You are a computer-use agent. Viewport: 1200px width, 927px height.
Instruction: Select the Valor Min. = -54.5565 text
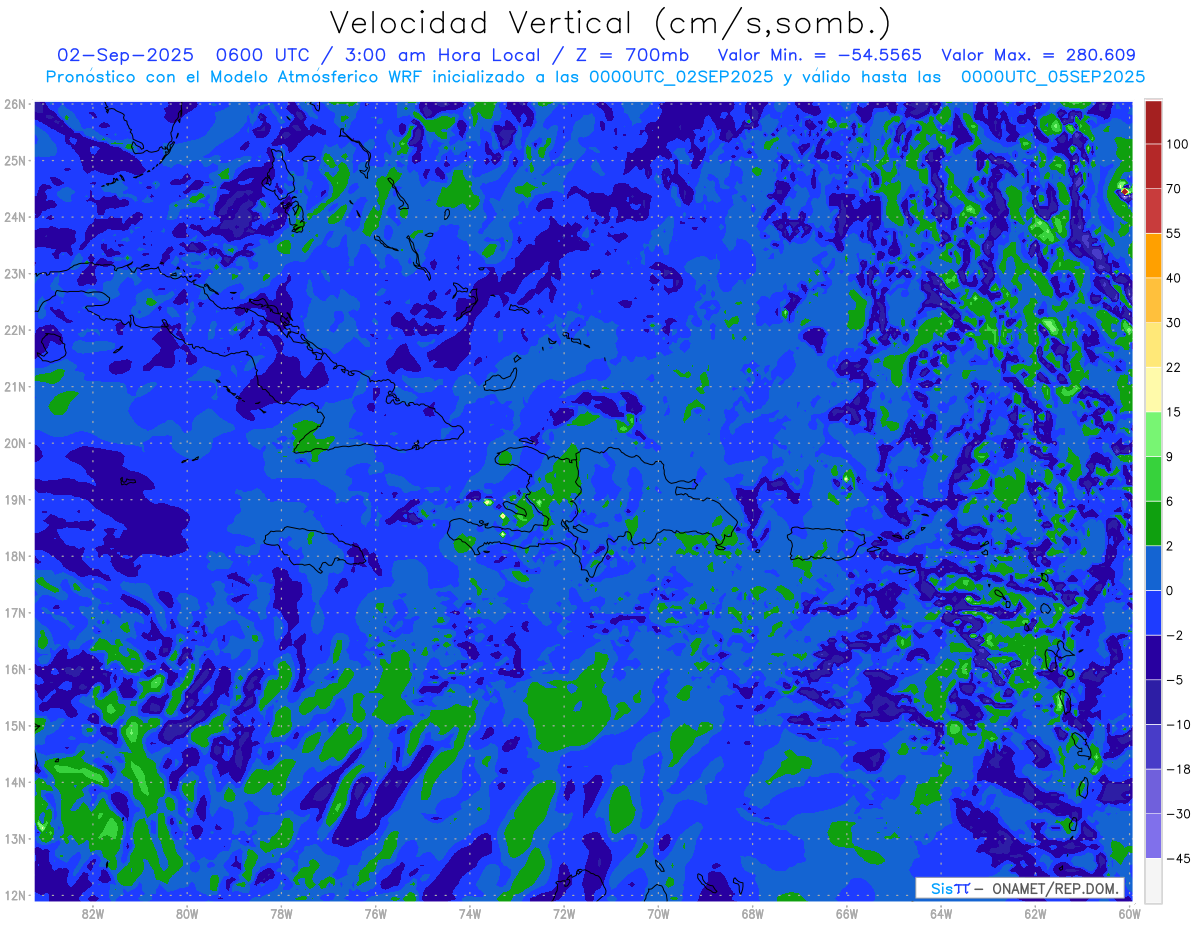(x=820, y=55)
